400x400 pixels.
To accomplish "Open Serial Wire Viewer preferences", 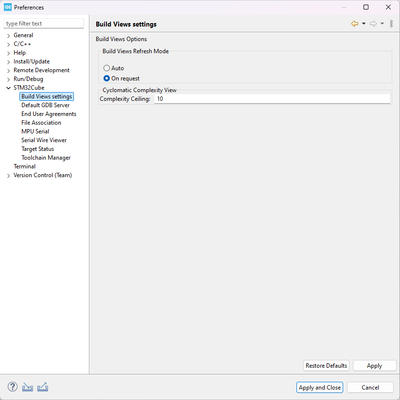I will 44,140.
